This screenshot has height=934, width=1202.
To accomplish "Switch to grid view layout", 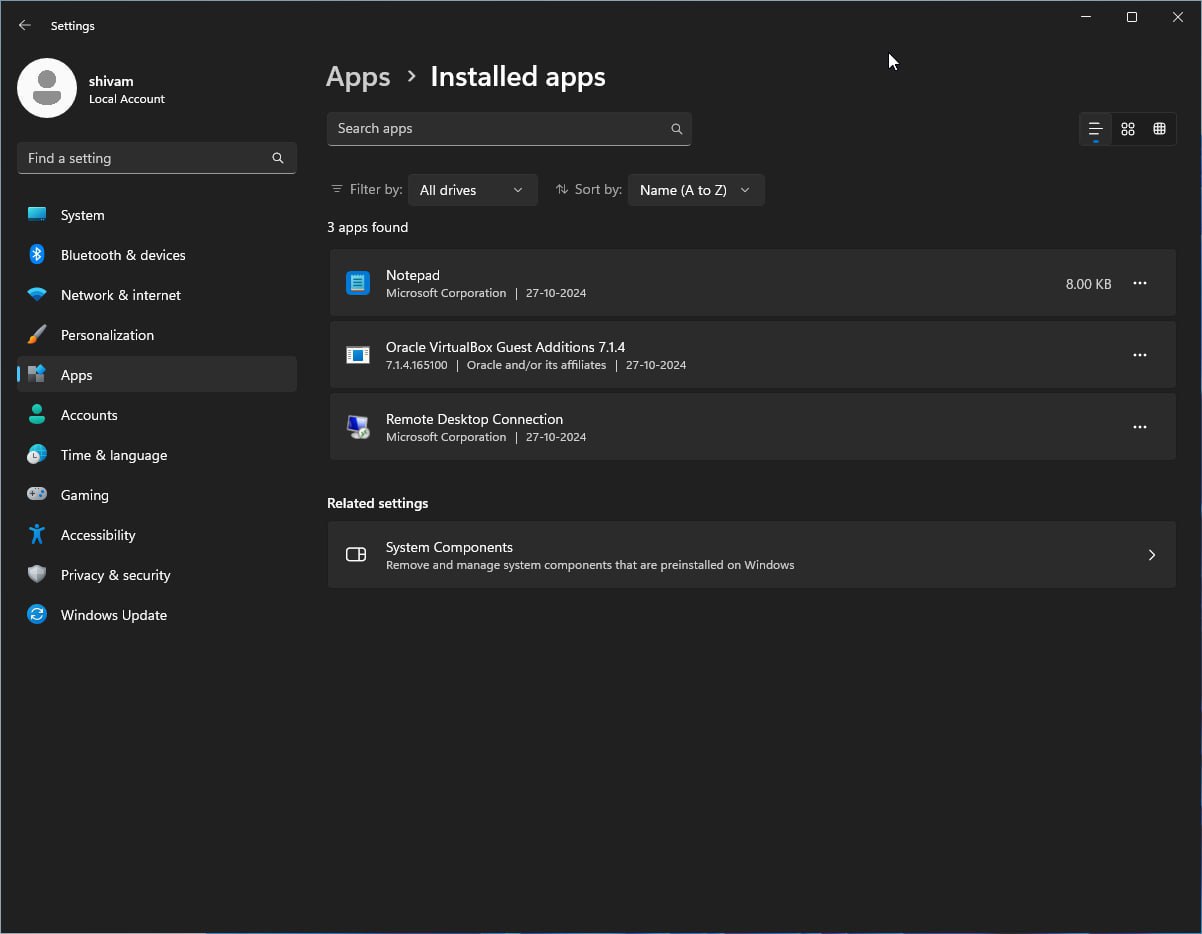I will [1128, 129].
